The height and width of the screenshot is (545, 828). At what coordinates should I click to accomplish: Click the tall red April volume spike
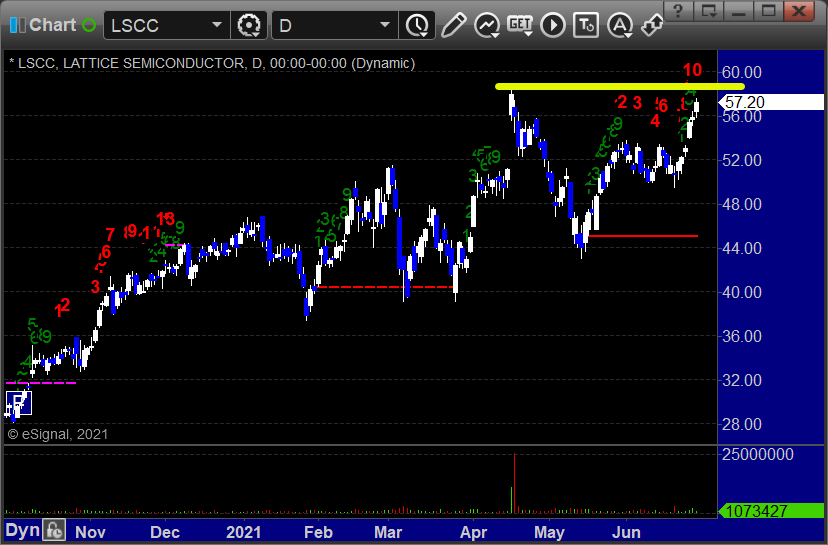[514, 483]
